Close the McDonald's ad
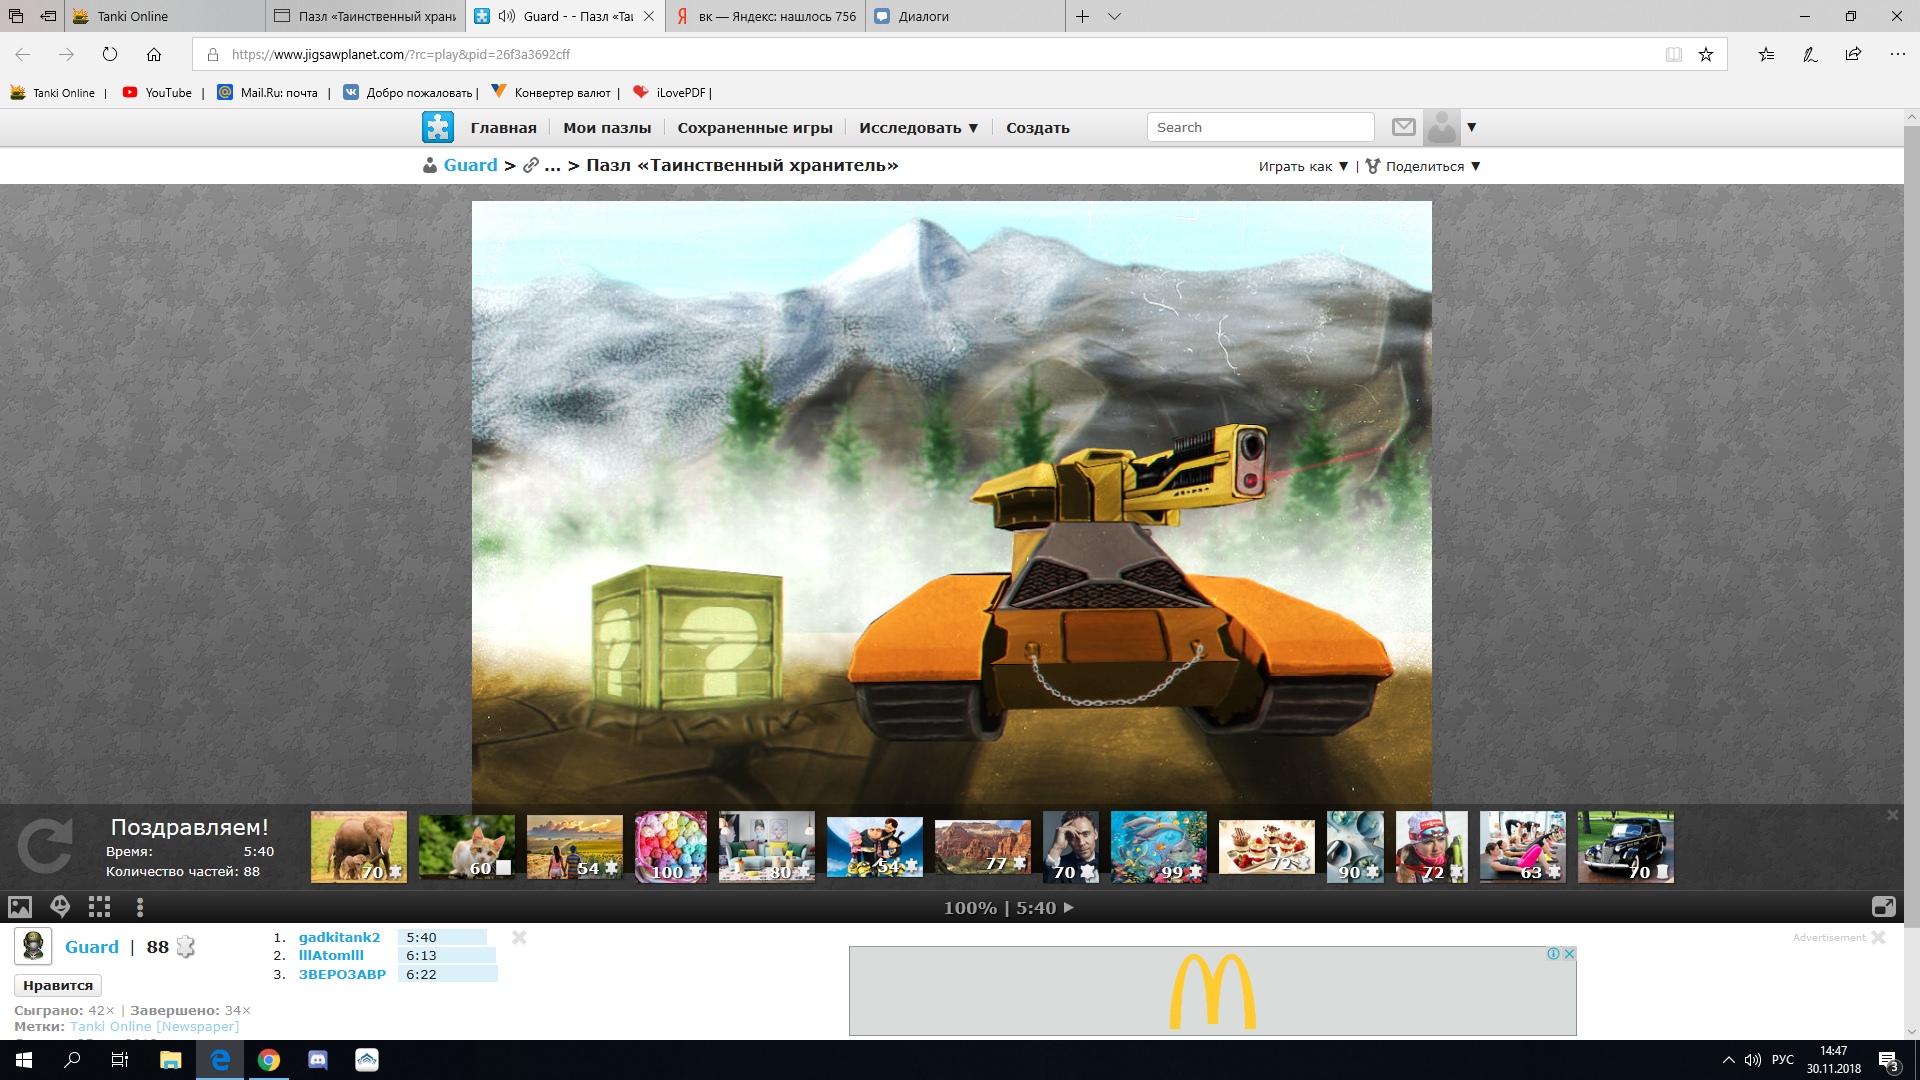 pos(1569,954)
